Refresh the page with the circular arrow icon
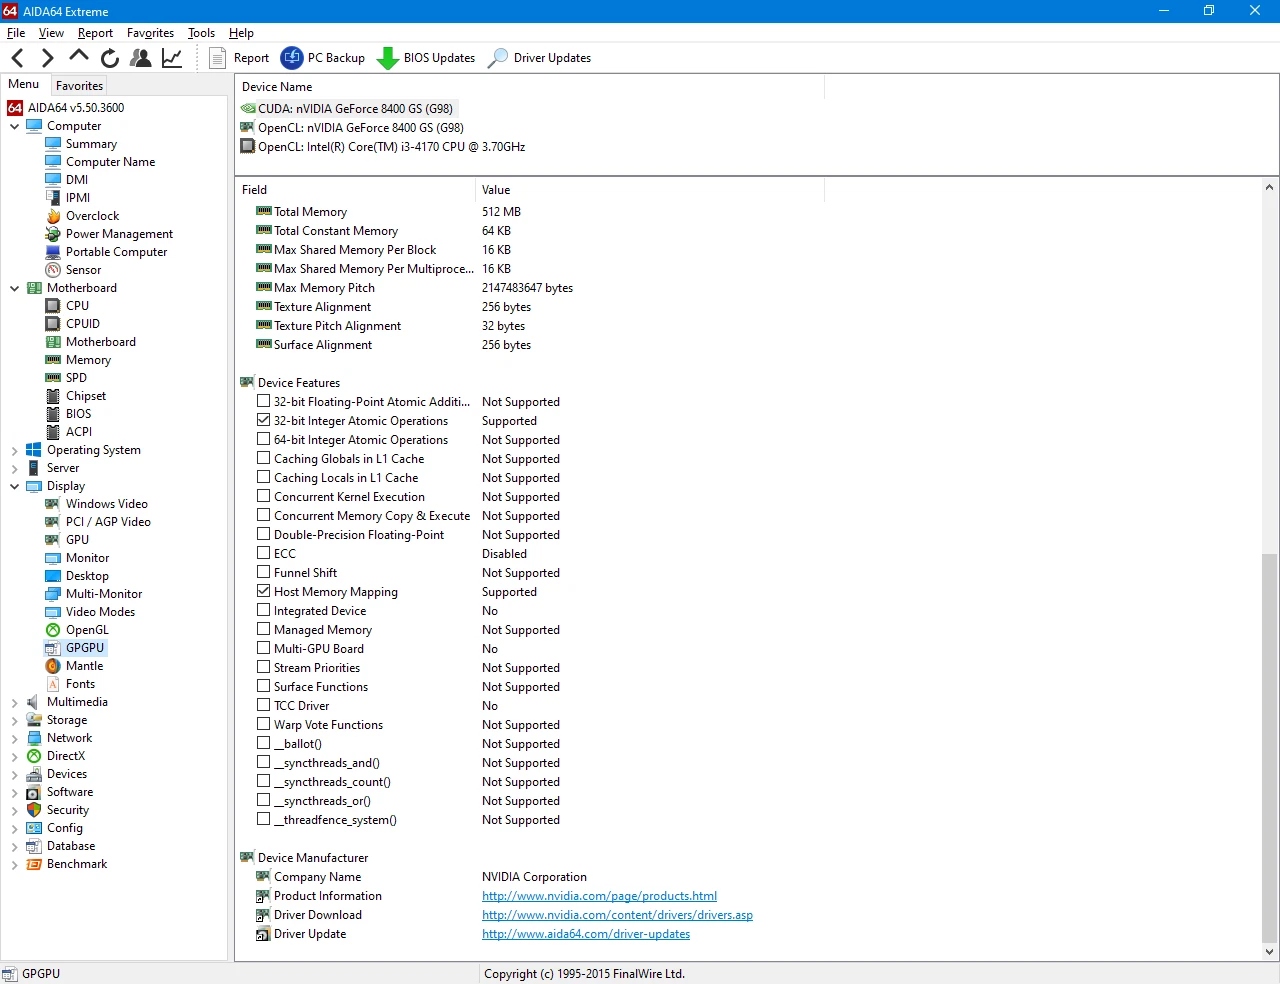The width and height of the screenshot is (1280, 984). 110,58
